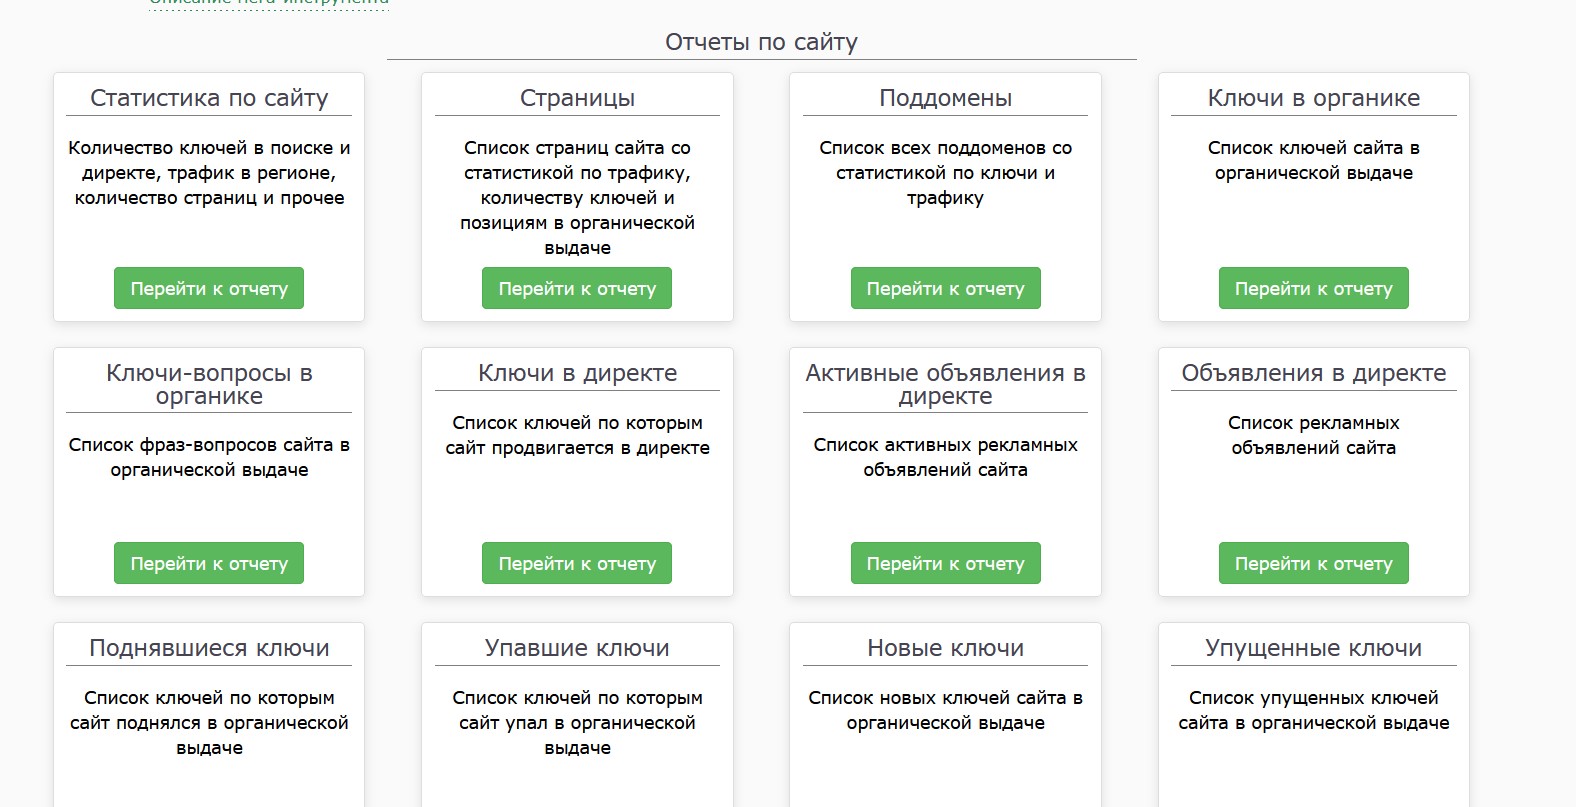Go to the Ключи-вопросы в органике report
Image resolution: width=1576 pixels, height=807 pixels.
[x=208, y=563]
